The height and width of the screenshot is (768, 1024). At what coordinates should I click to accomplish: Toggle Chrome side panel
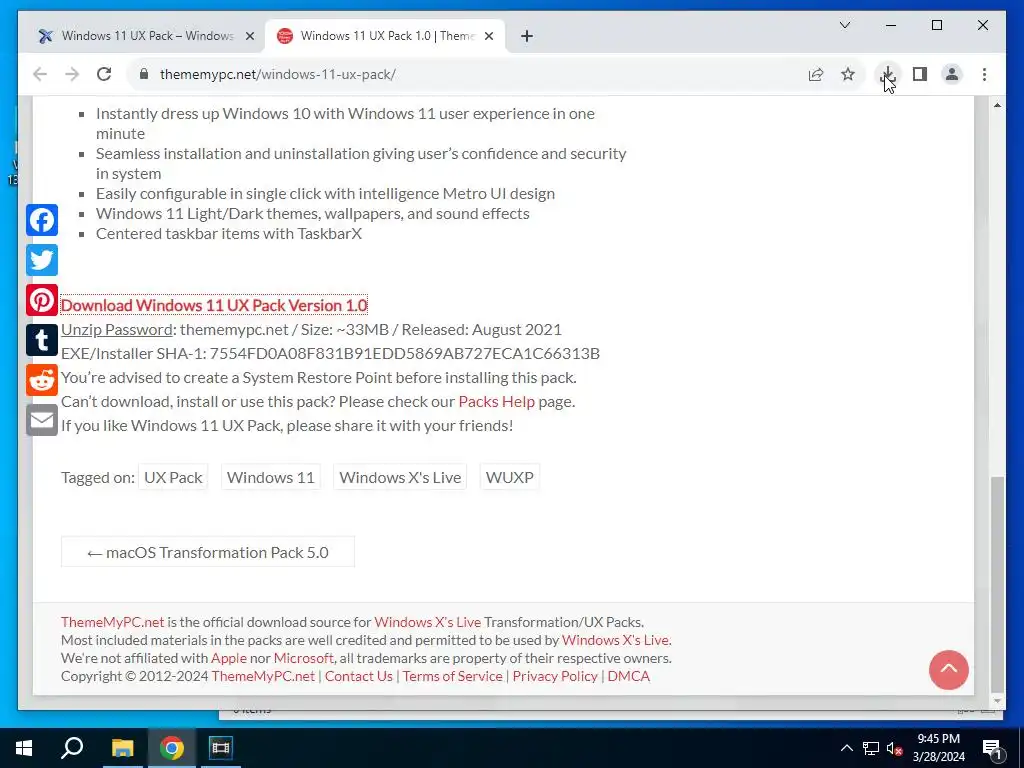coord(920,74)
